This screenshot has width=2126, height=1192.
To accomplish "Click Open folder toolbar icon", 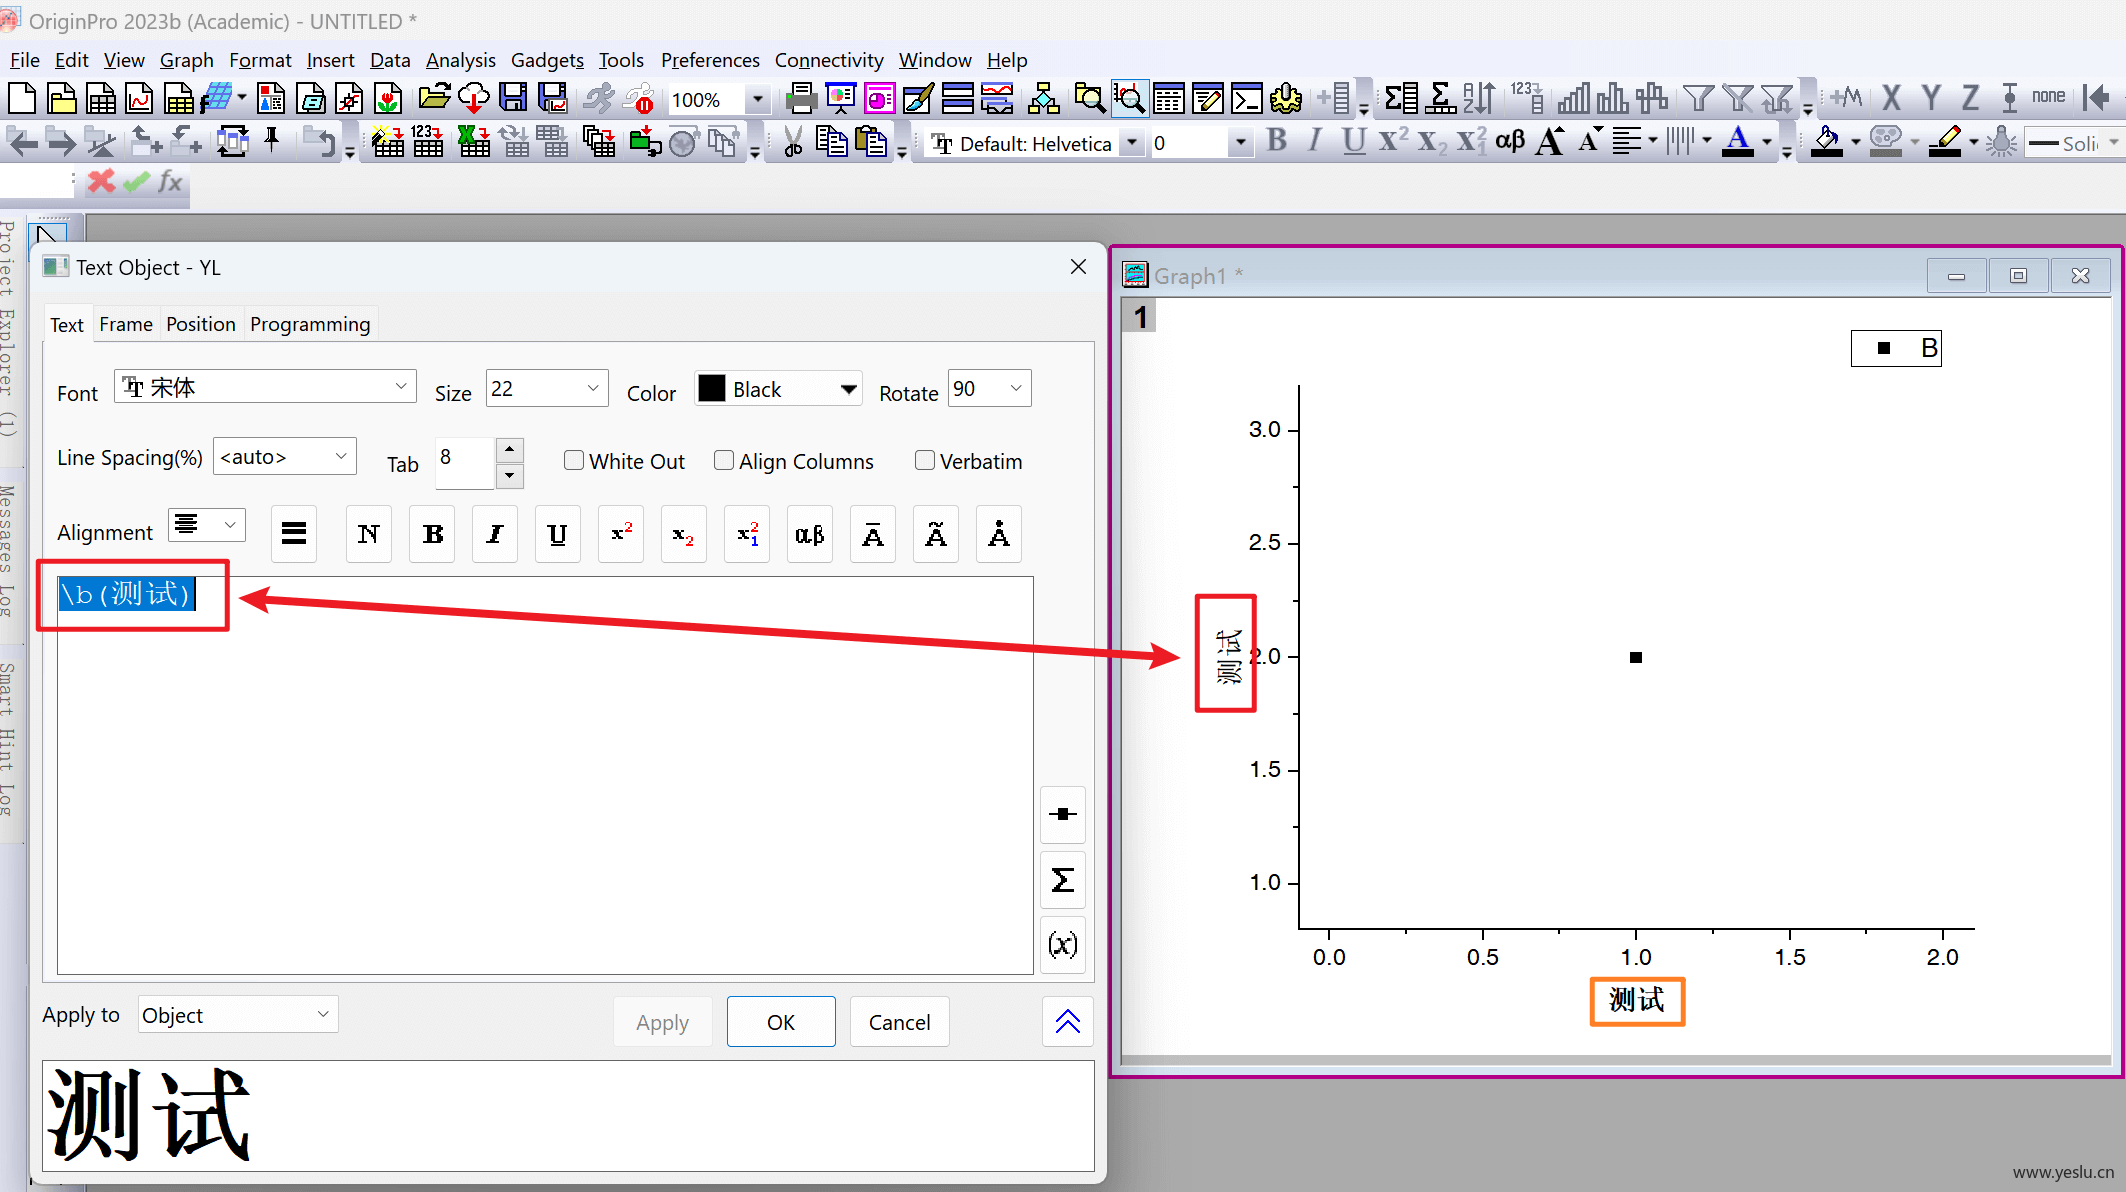I will pyautogui.click(x=434, y=98).
